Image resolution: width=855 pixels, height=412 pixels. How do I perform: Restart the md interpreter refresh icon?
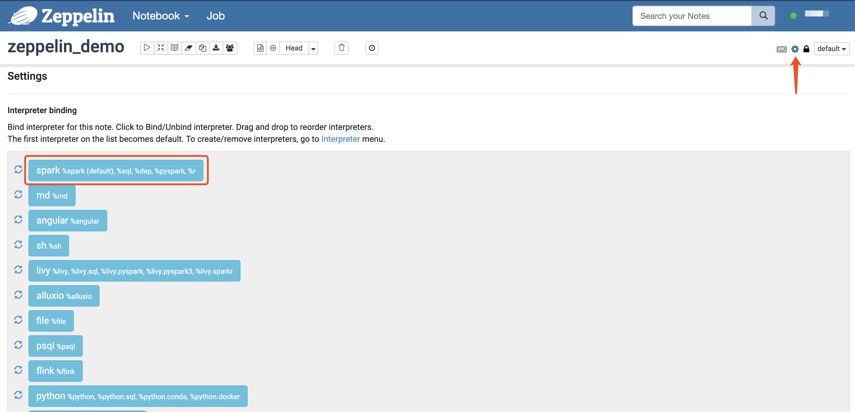(x=18, y=195)
